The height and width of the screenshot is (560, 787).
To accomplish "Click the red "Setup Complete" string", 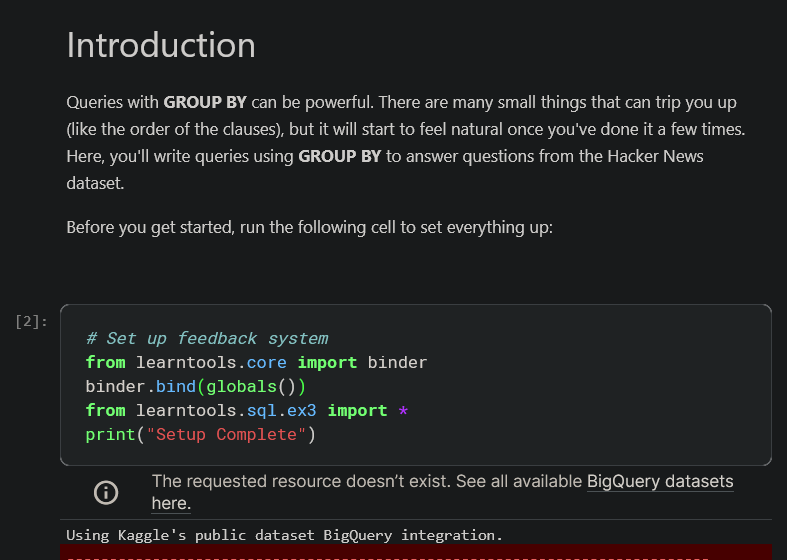I will [226, 435].
